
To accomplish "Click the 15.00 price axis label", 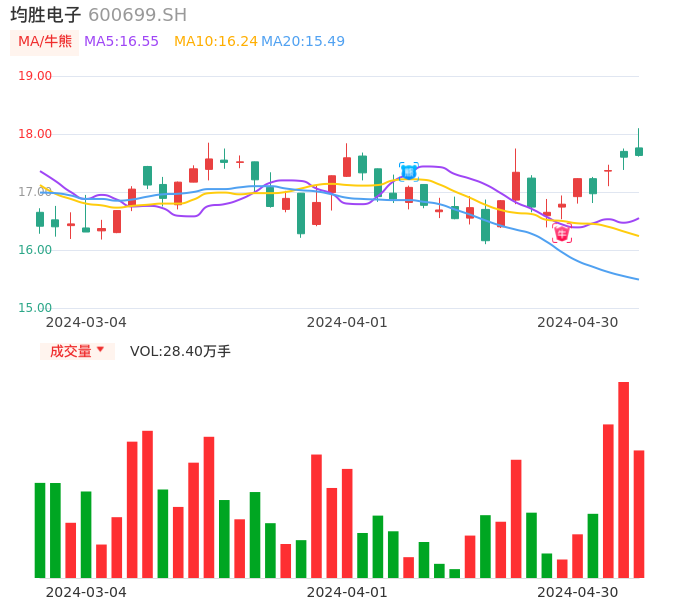I will click(x=35, y=308).
